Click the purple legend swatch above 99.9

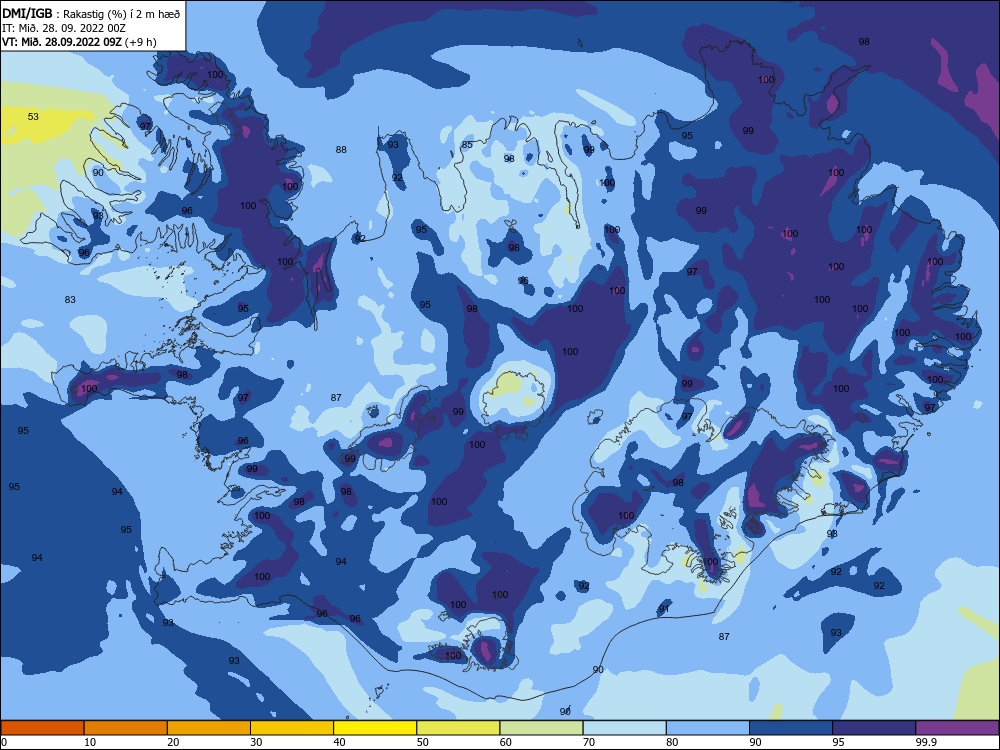click(957, 728)
